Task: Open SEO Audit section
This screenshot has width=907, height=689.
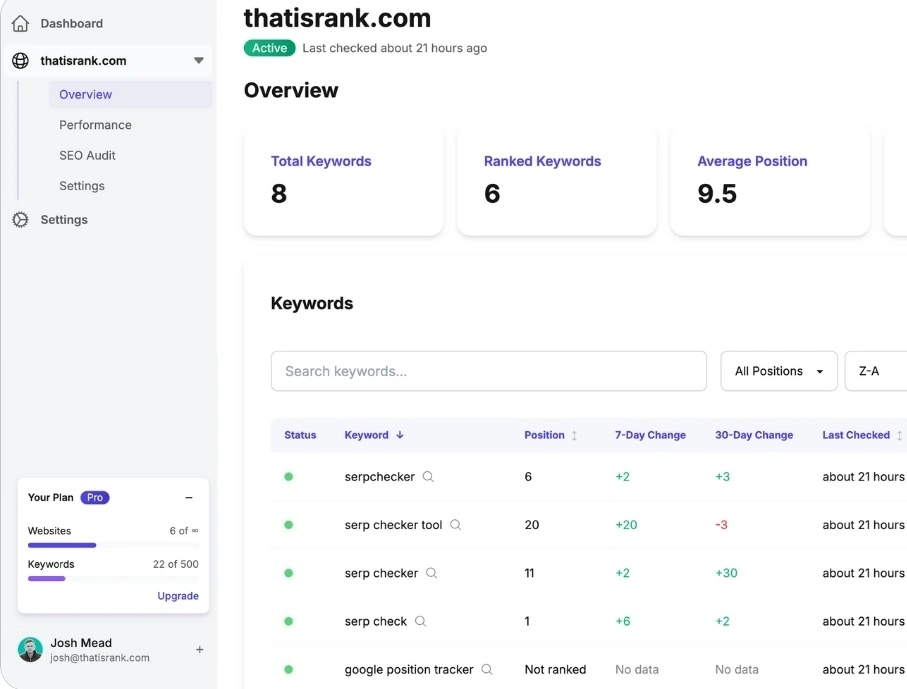Action: click(x=87, y=156)
